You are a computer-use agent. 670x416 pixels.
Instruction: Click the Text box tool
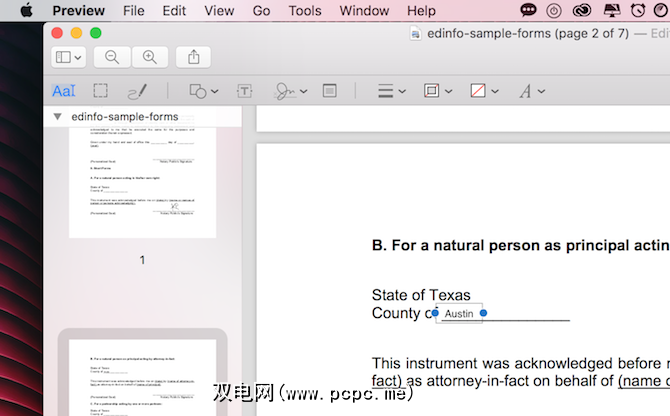click(244, 91)
